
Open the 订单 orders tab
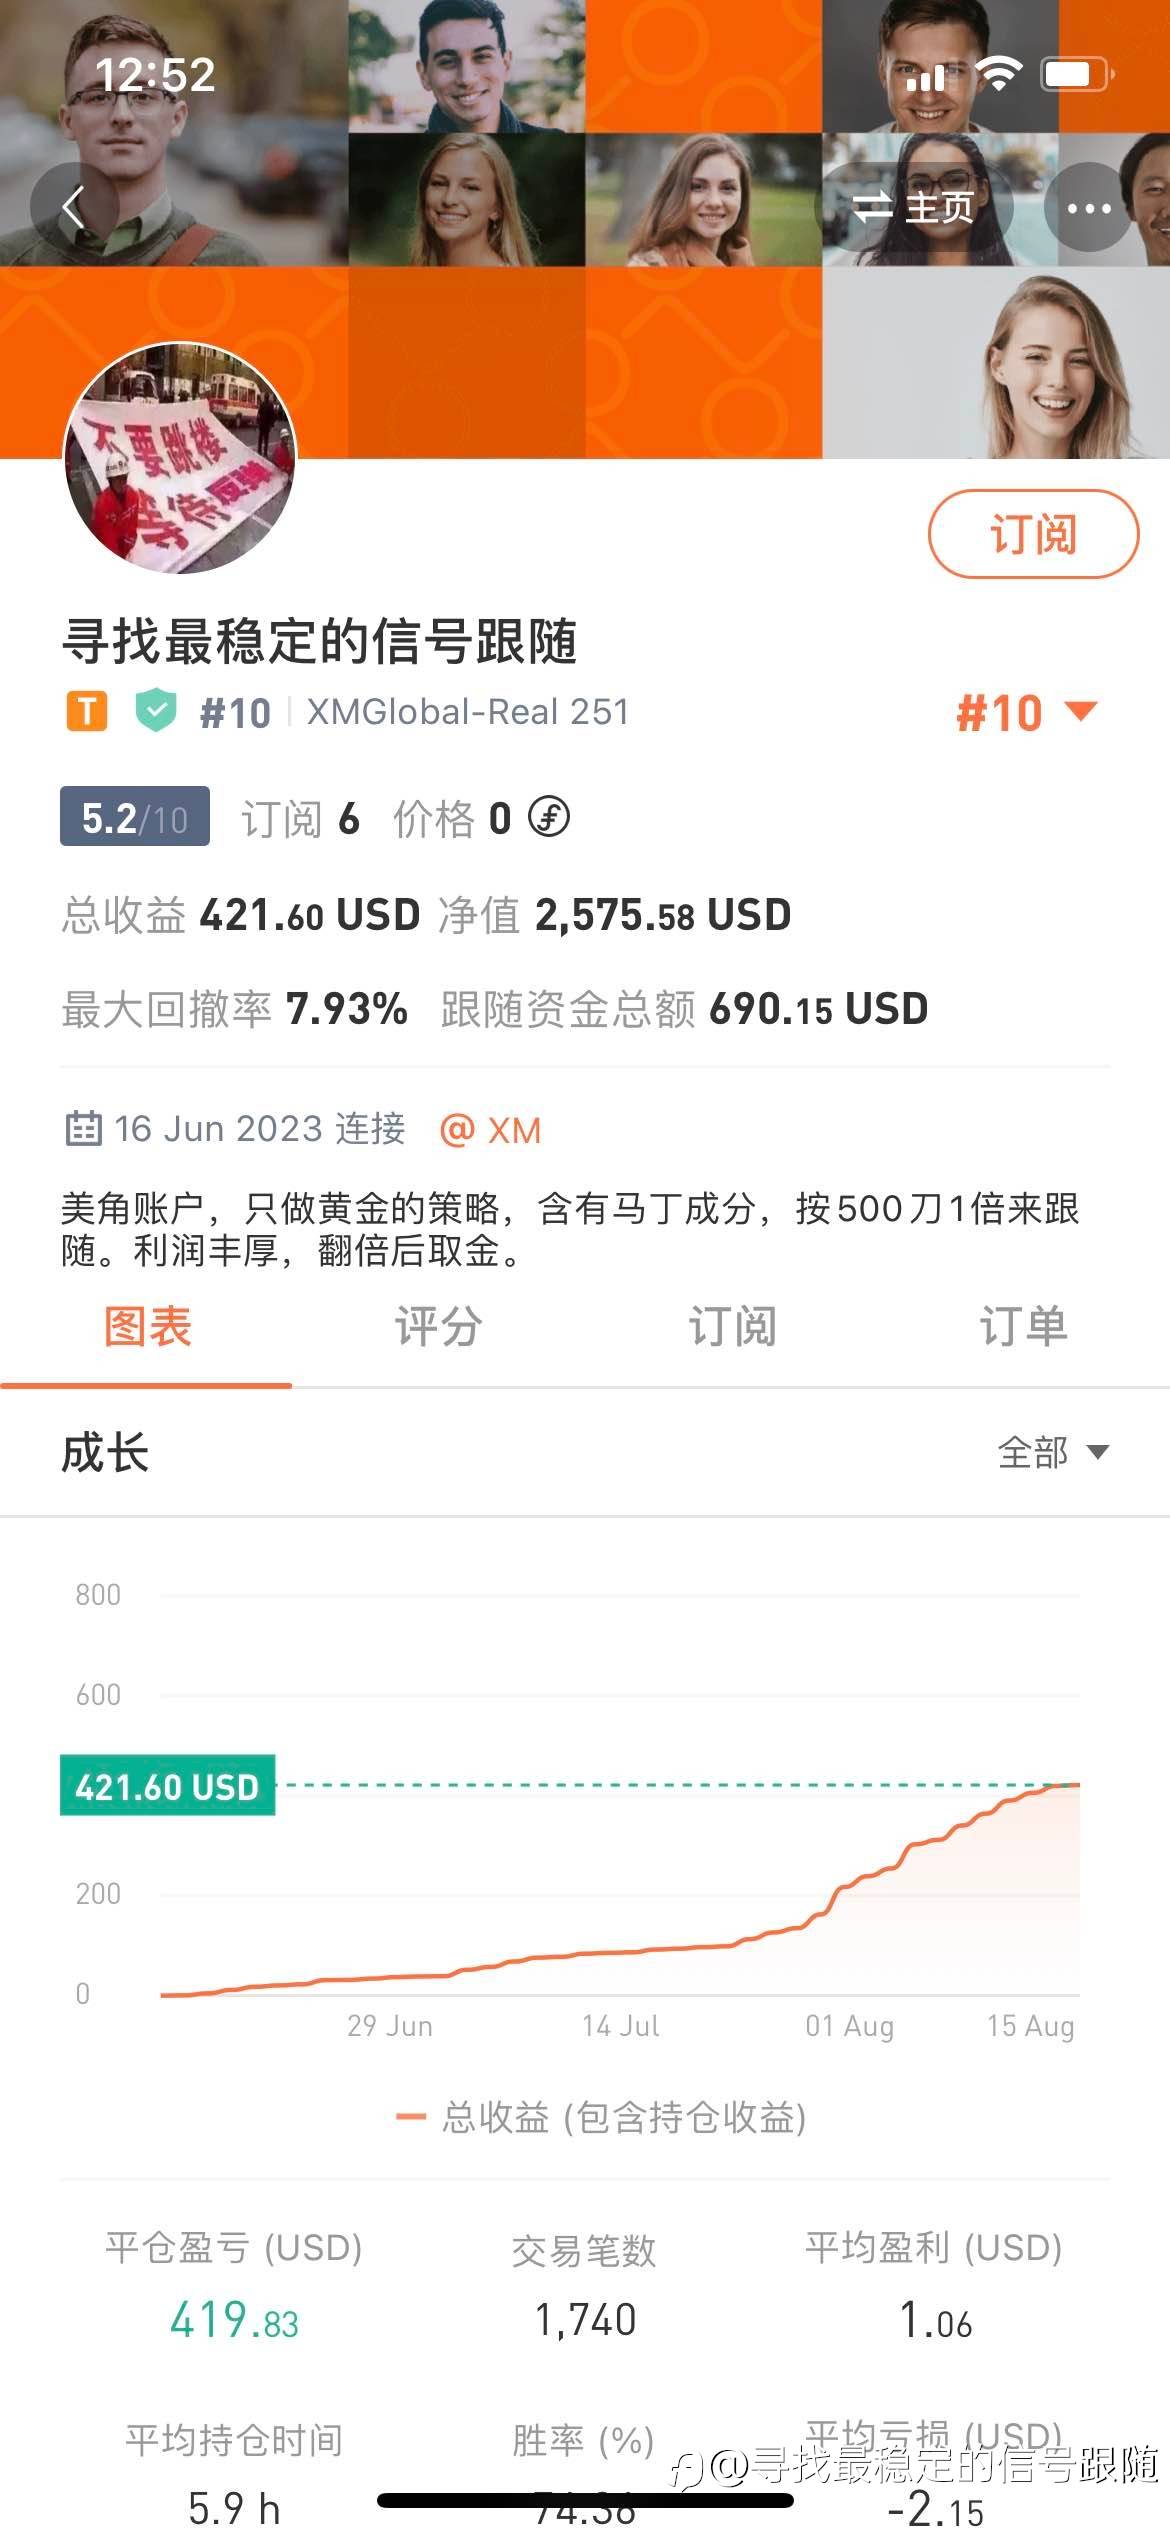coord(1023,1328)
